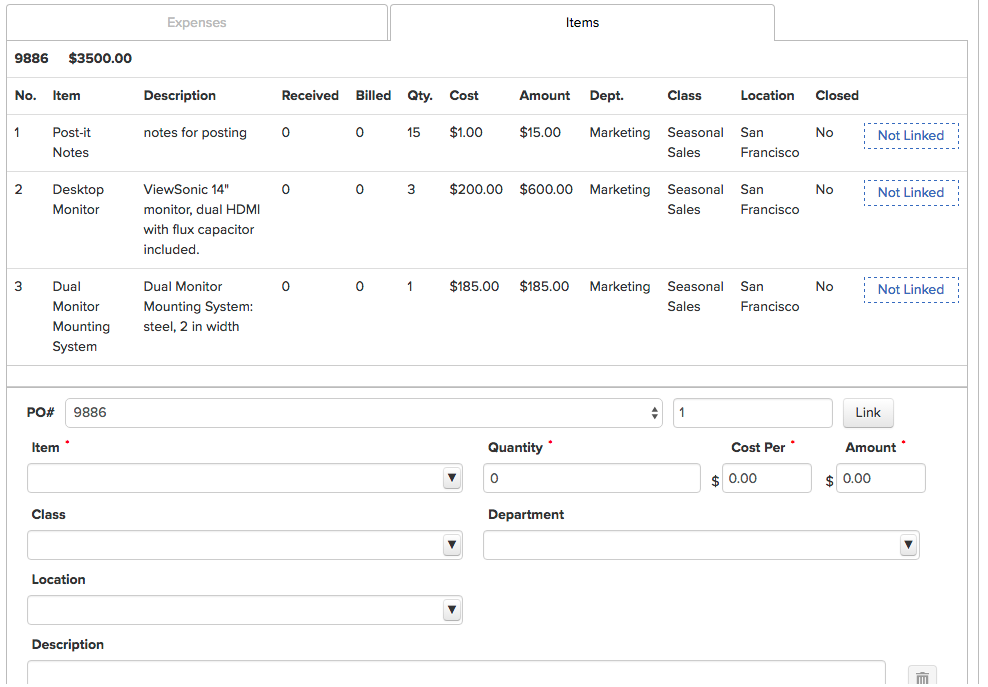This screenshot has height=687, width=988.
Task: Click Not Linked for Post-it Notes
Action: [911, 135]
